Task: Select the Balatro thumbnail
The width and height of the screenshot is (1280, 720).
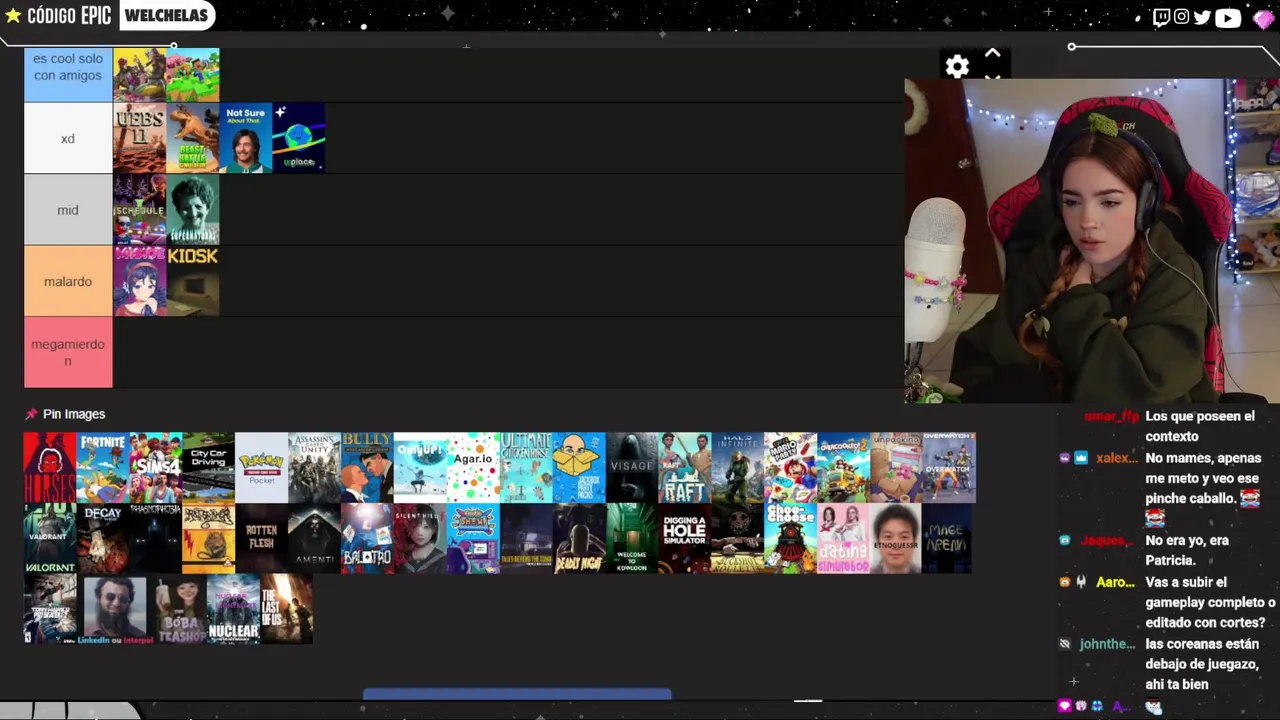Action: click(x=367, y=538)
